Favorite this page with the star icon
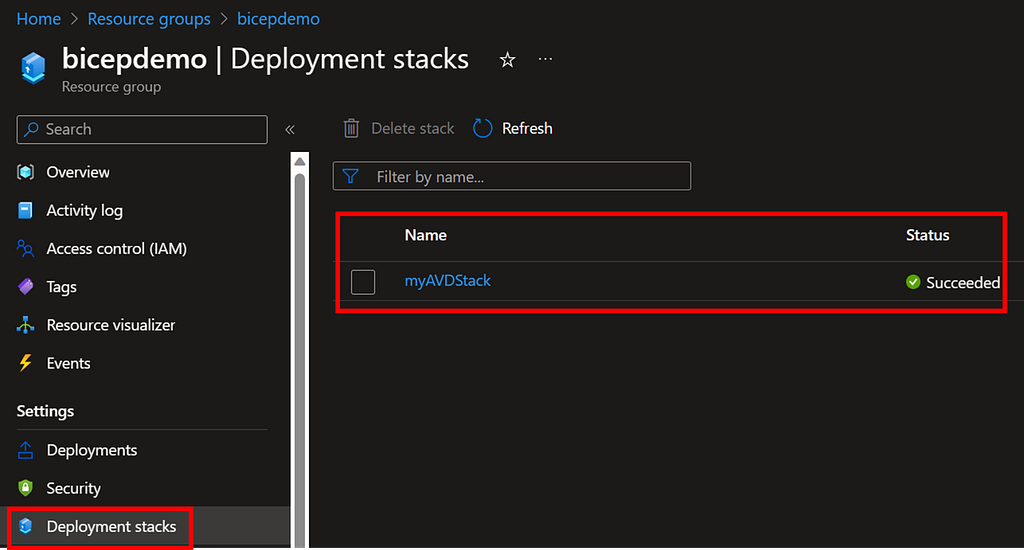Viewport: 1024px width, 550px height. coord(507,60)
